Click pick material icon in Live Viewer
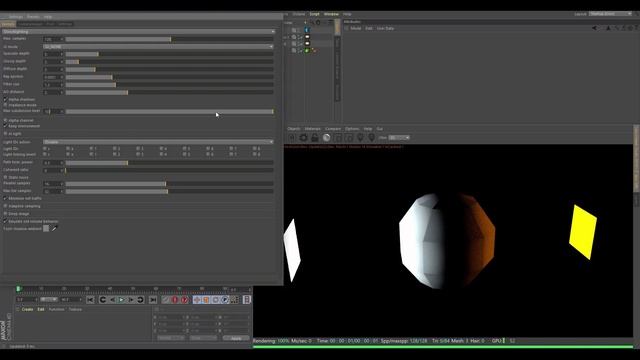The height and width of the screenshot is (360, 640). click(371, 138)
